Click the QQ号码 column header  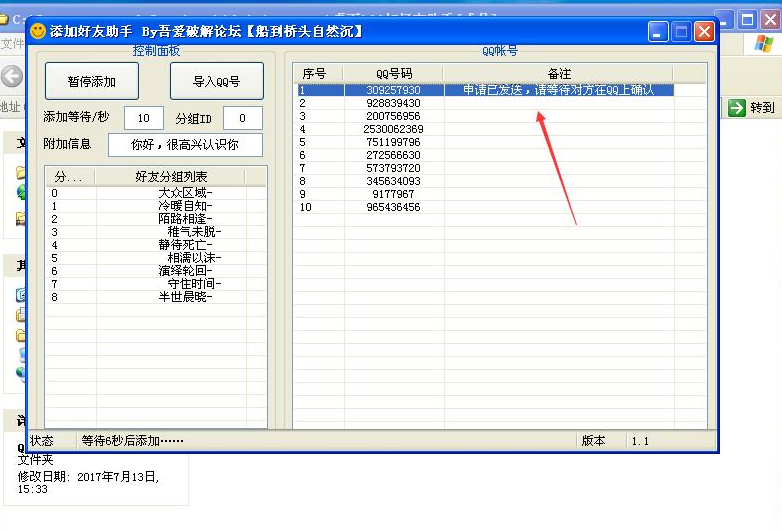coord(393,74)
